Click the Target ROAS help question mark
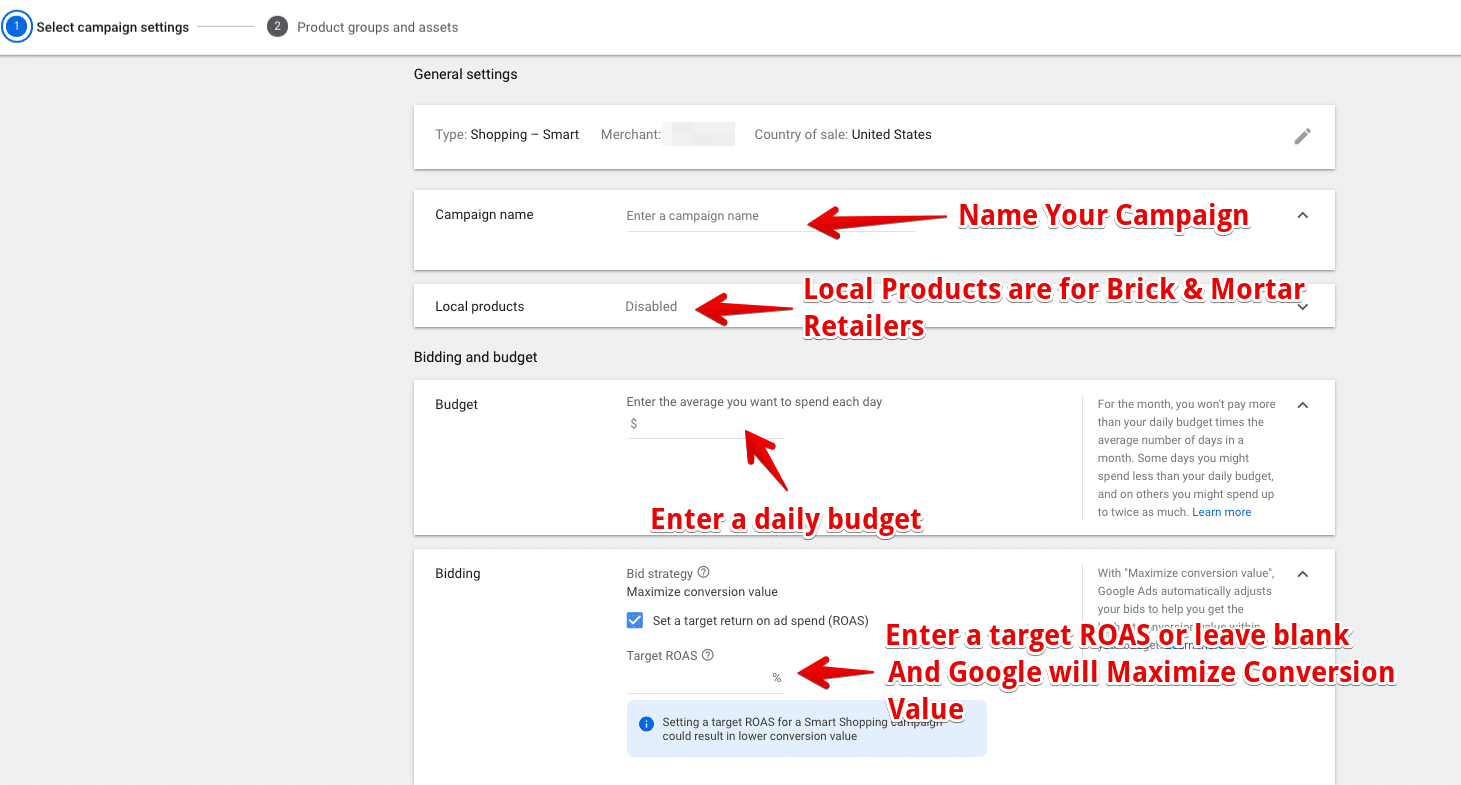Viewport: 1461px width, 785px height. (x=708, y=656)
